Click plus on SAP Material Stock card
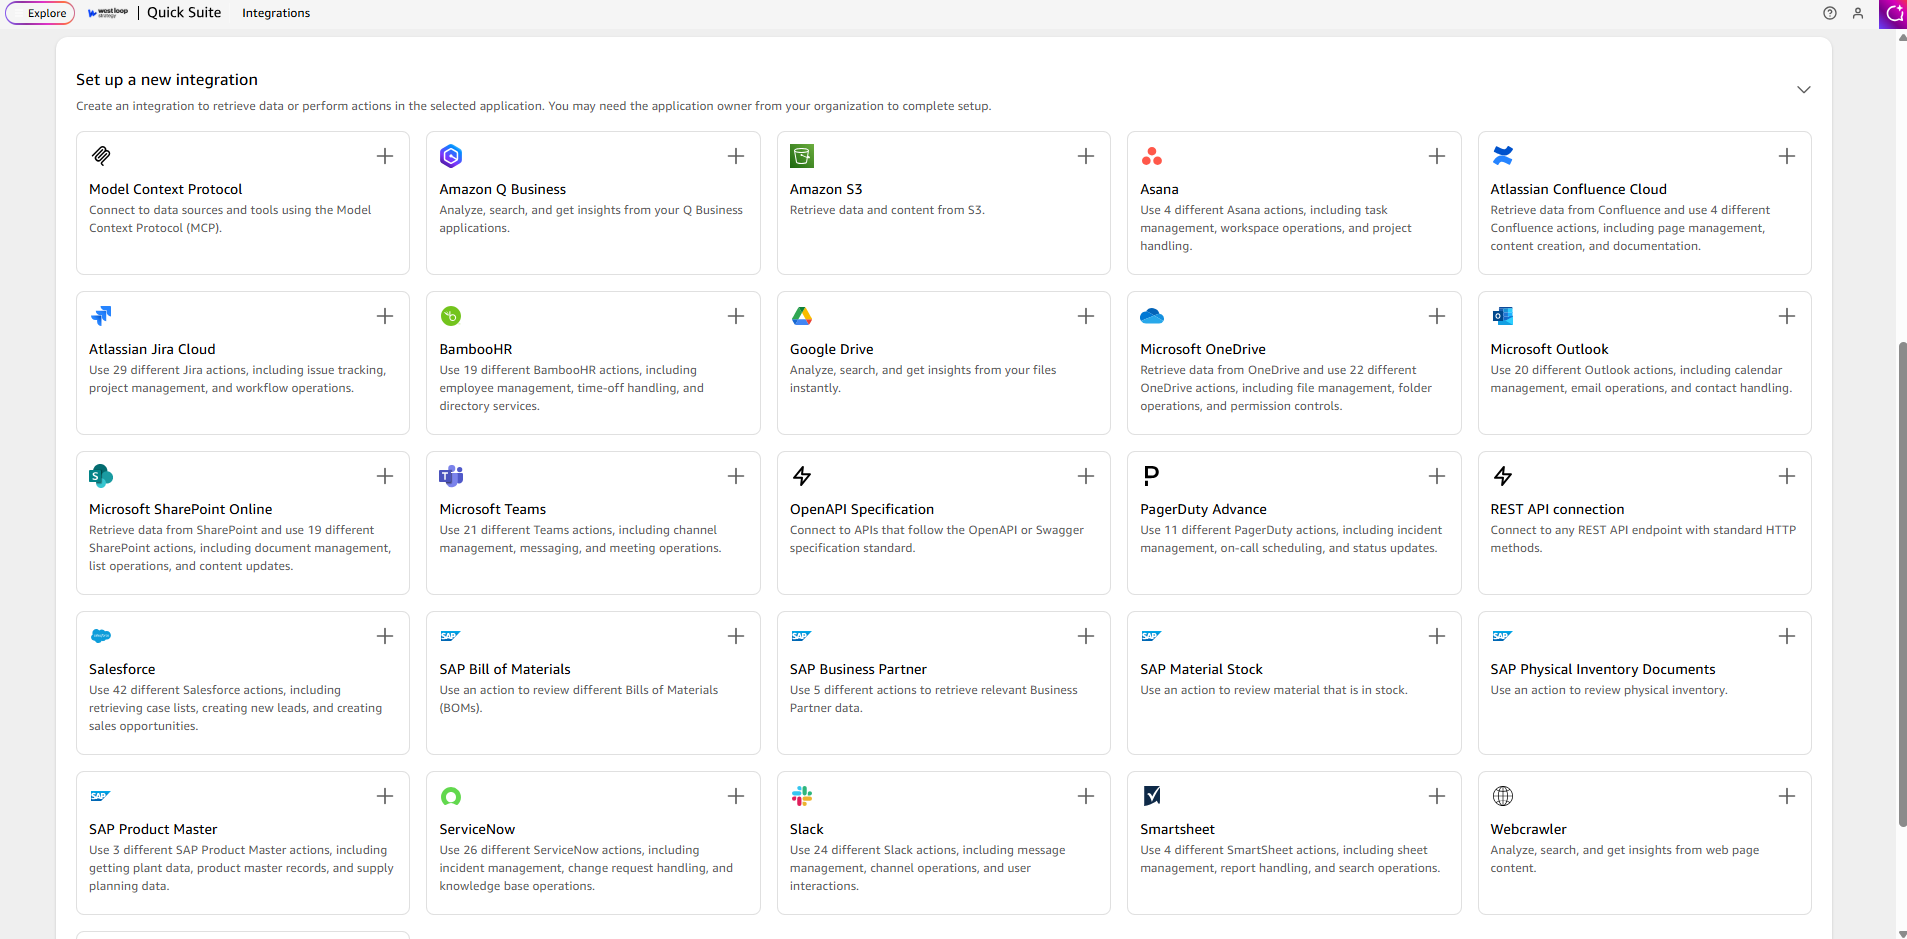This screenshot has width=1907, height=939. pyautogui.click(x=1437, y=636)
